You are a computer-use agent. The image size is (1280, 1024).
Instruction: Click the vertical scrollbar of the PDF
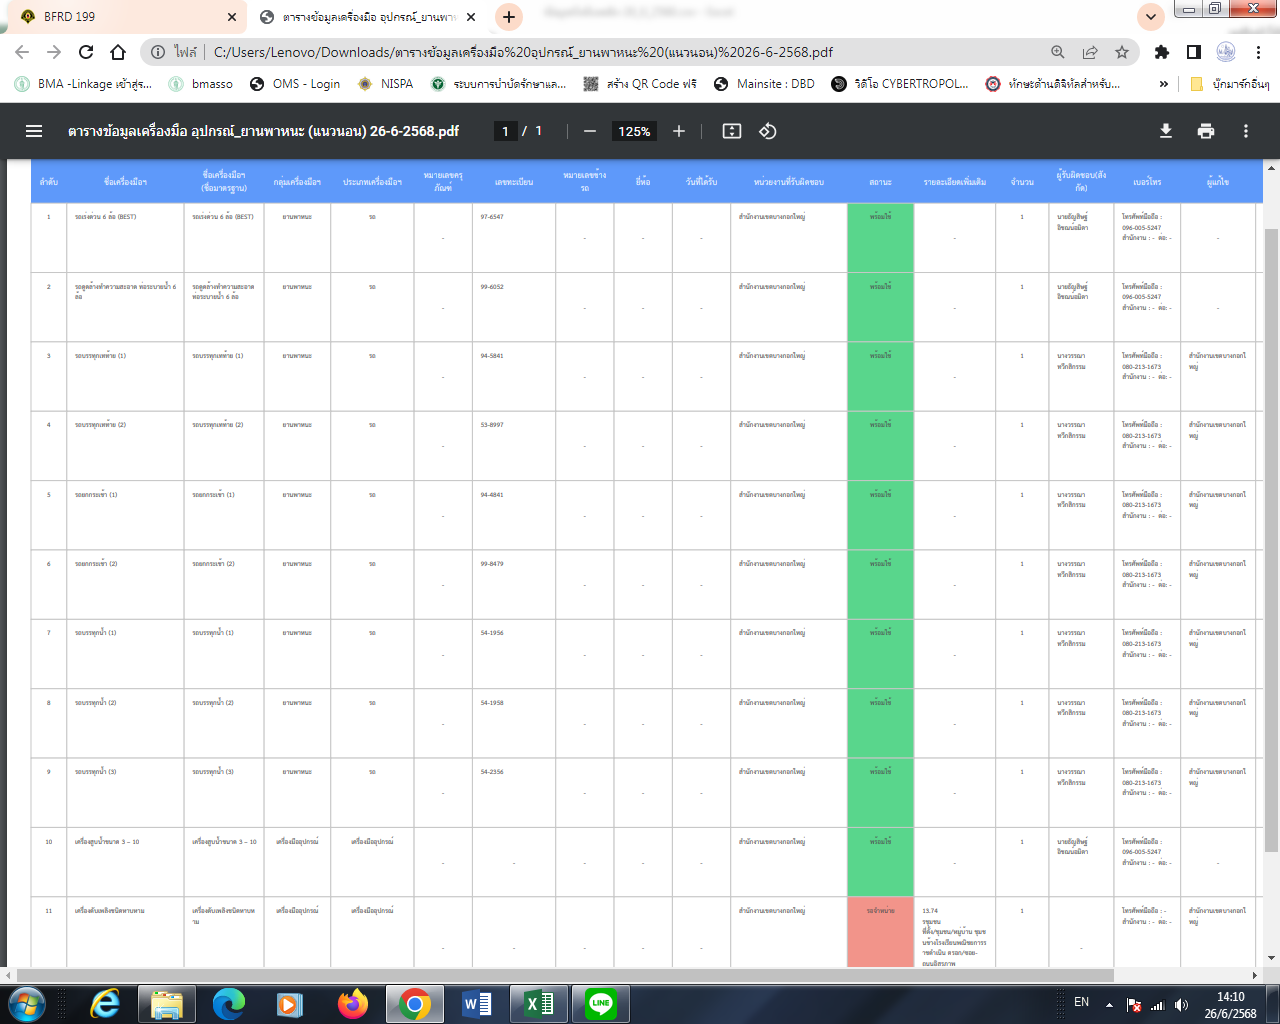pos(1271,540)
